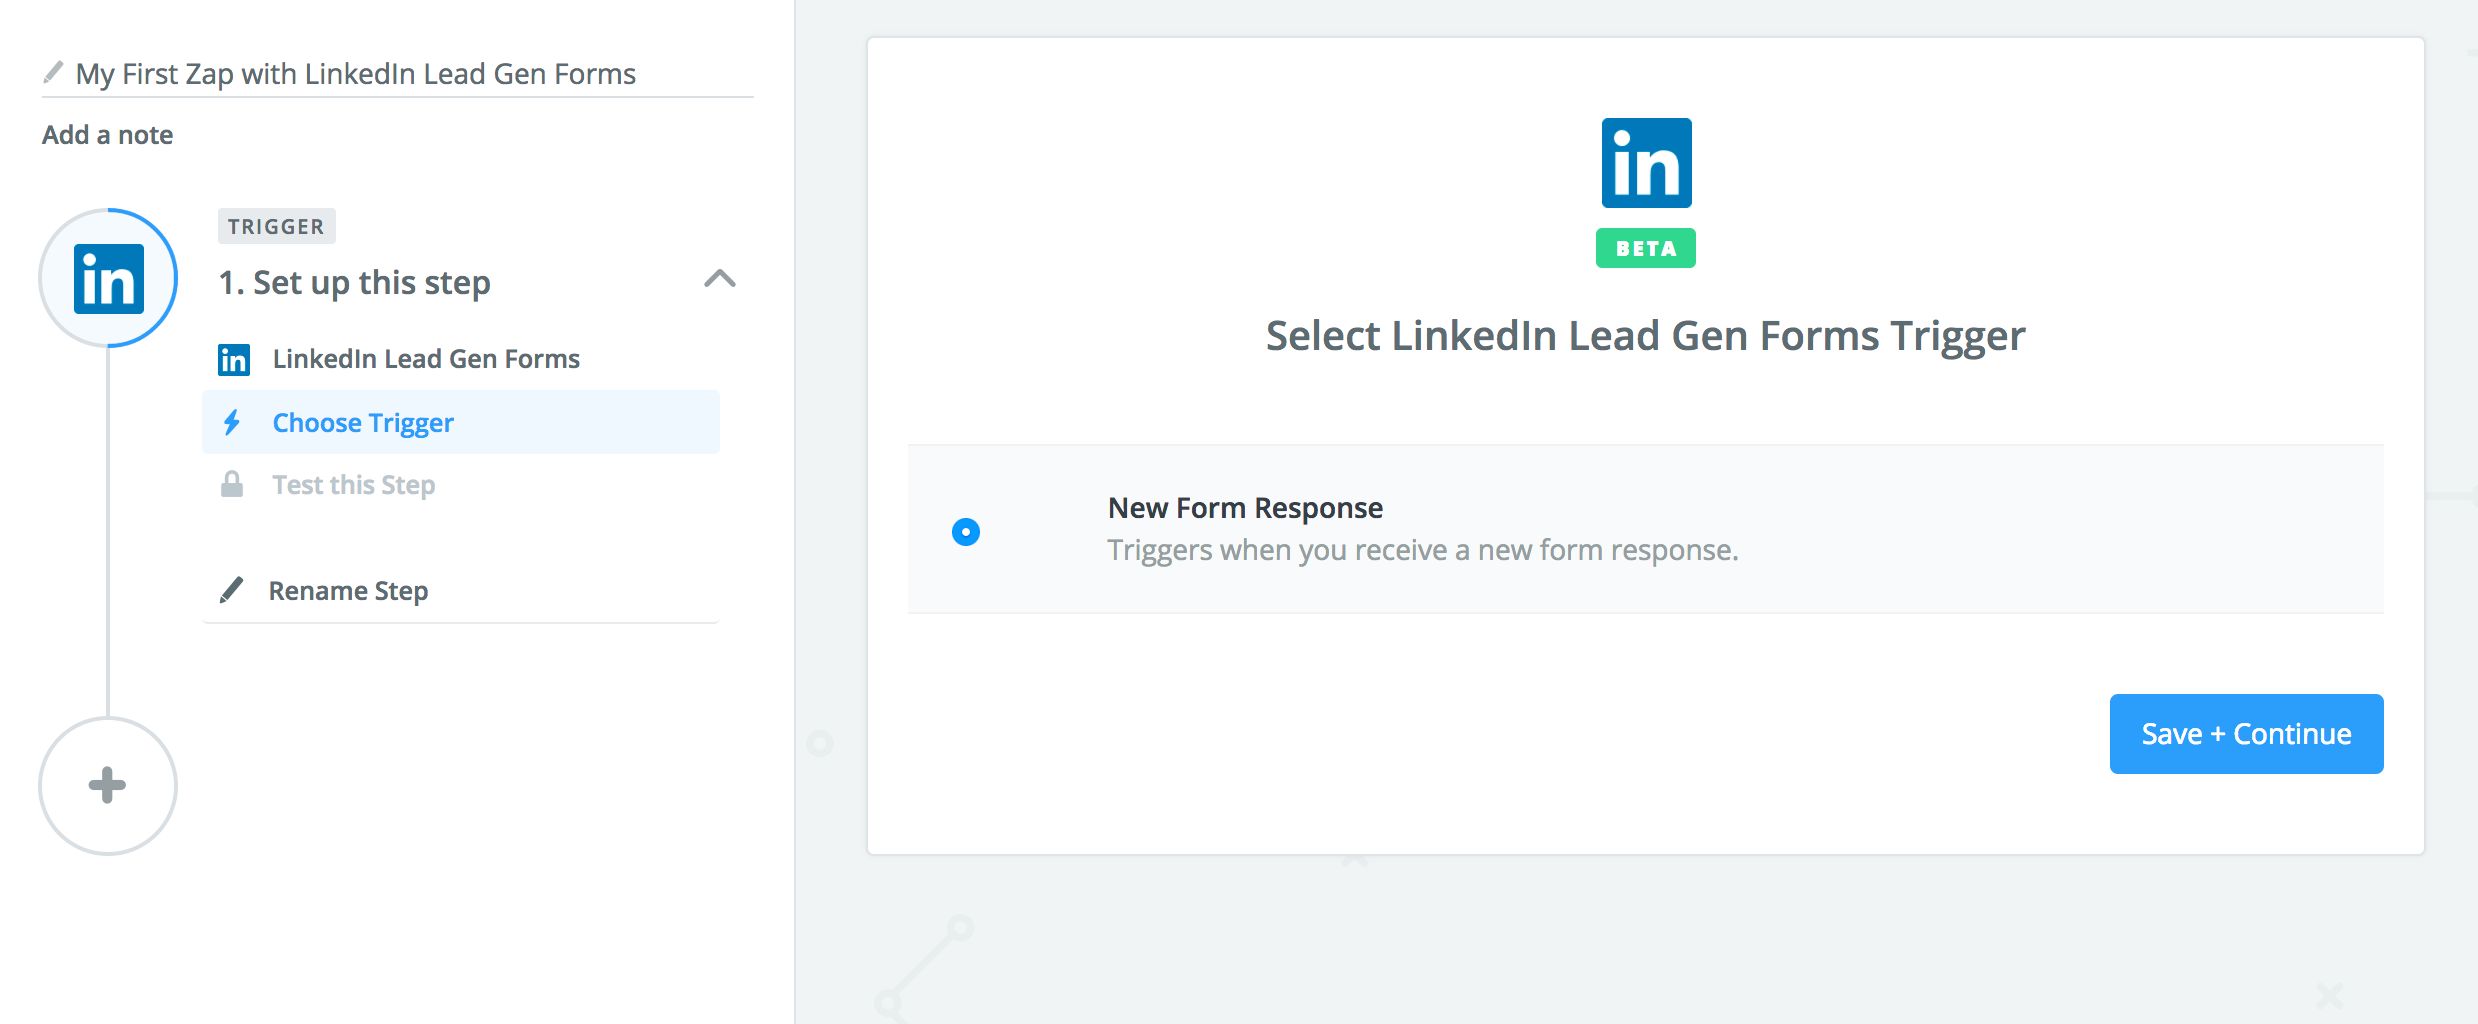Open Add a note

106,133
